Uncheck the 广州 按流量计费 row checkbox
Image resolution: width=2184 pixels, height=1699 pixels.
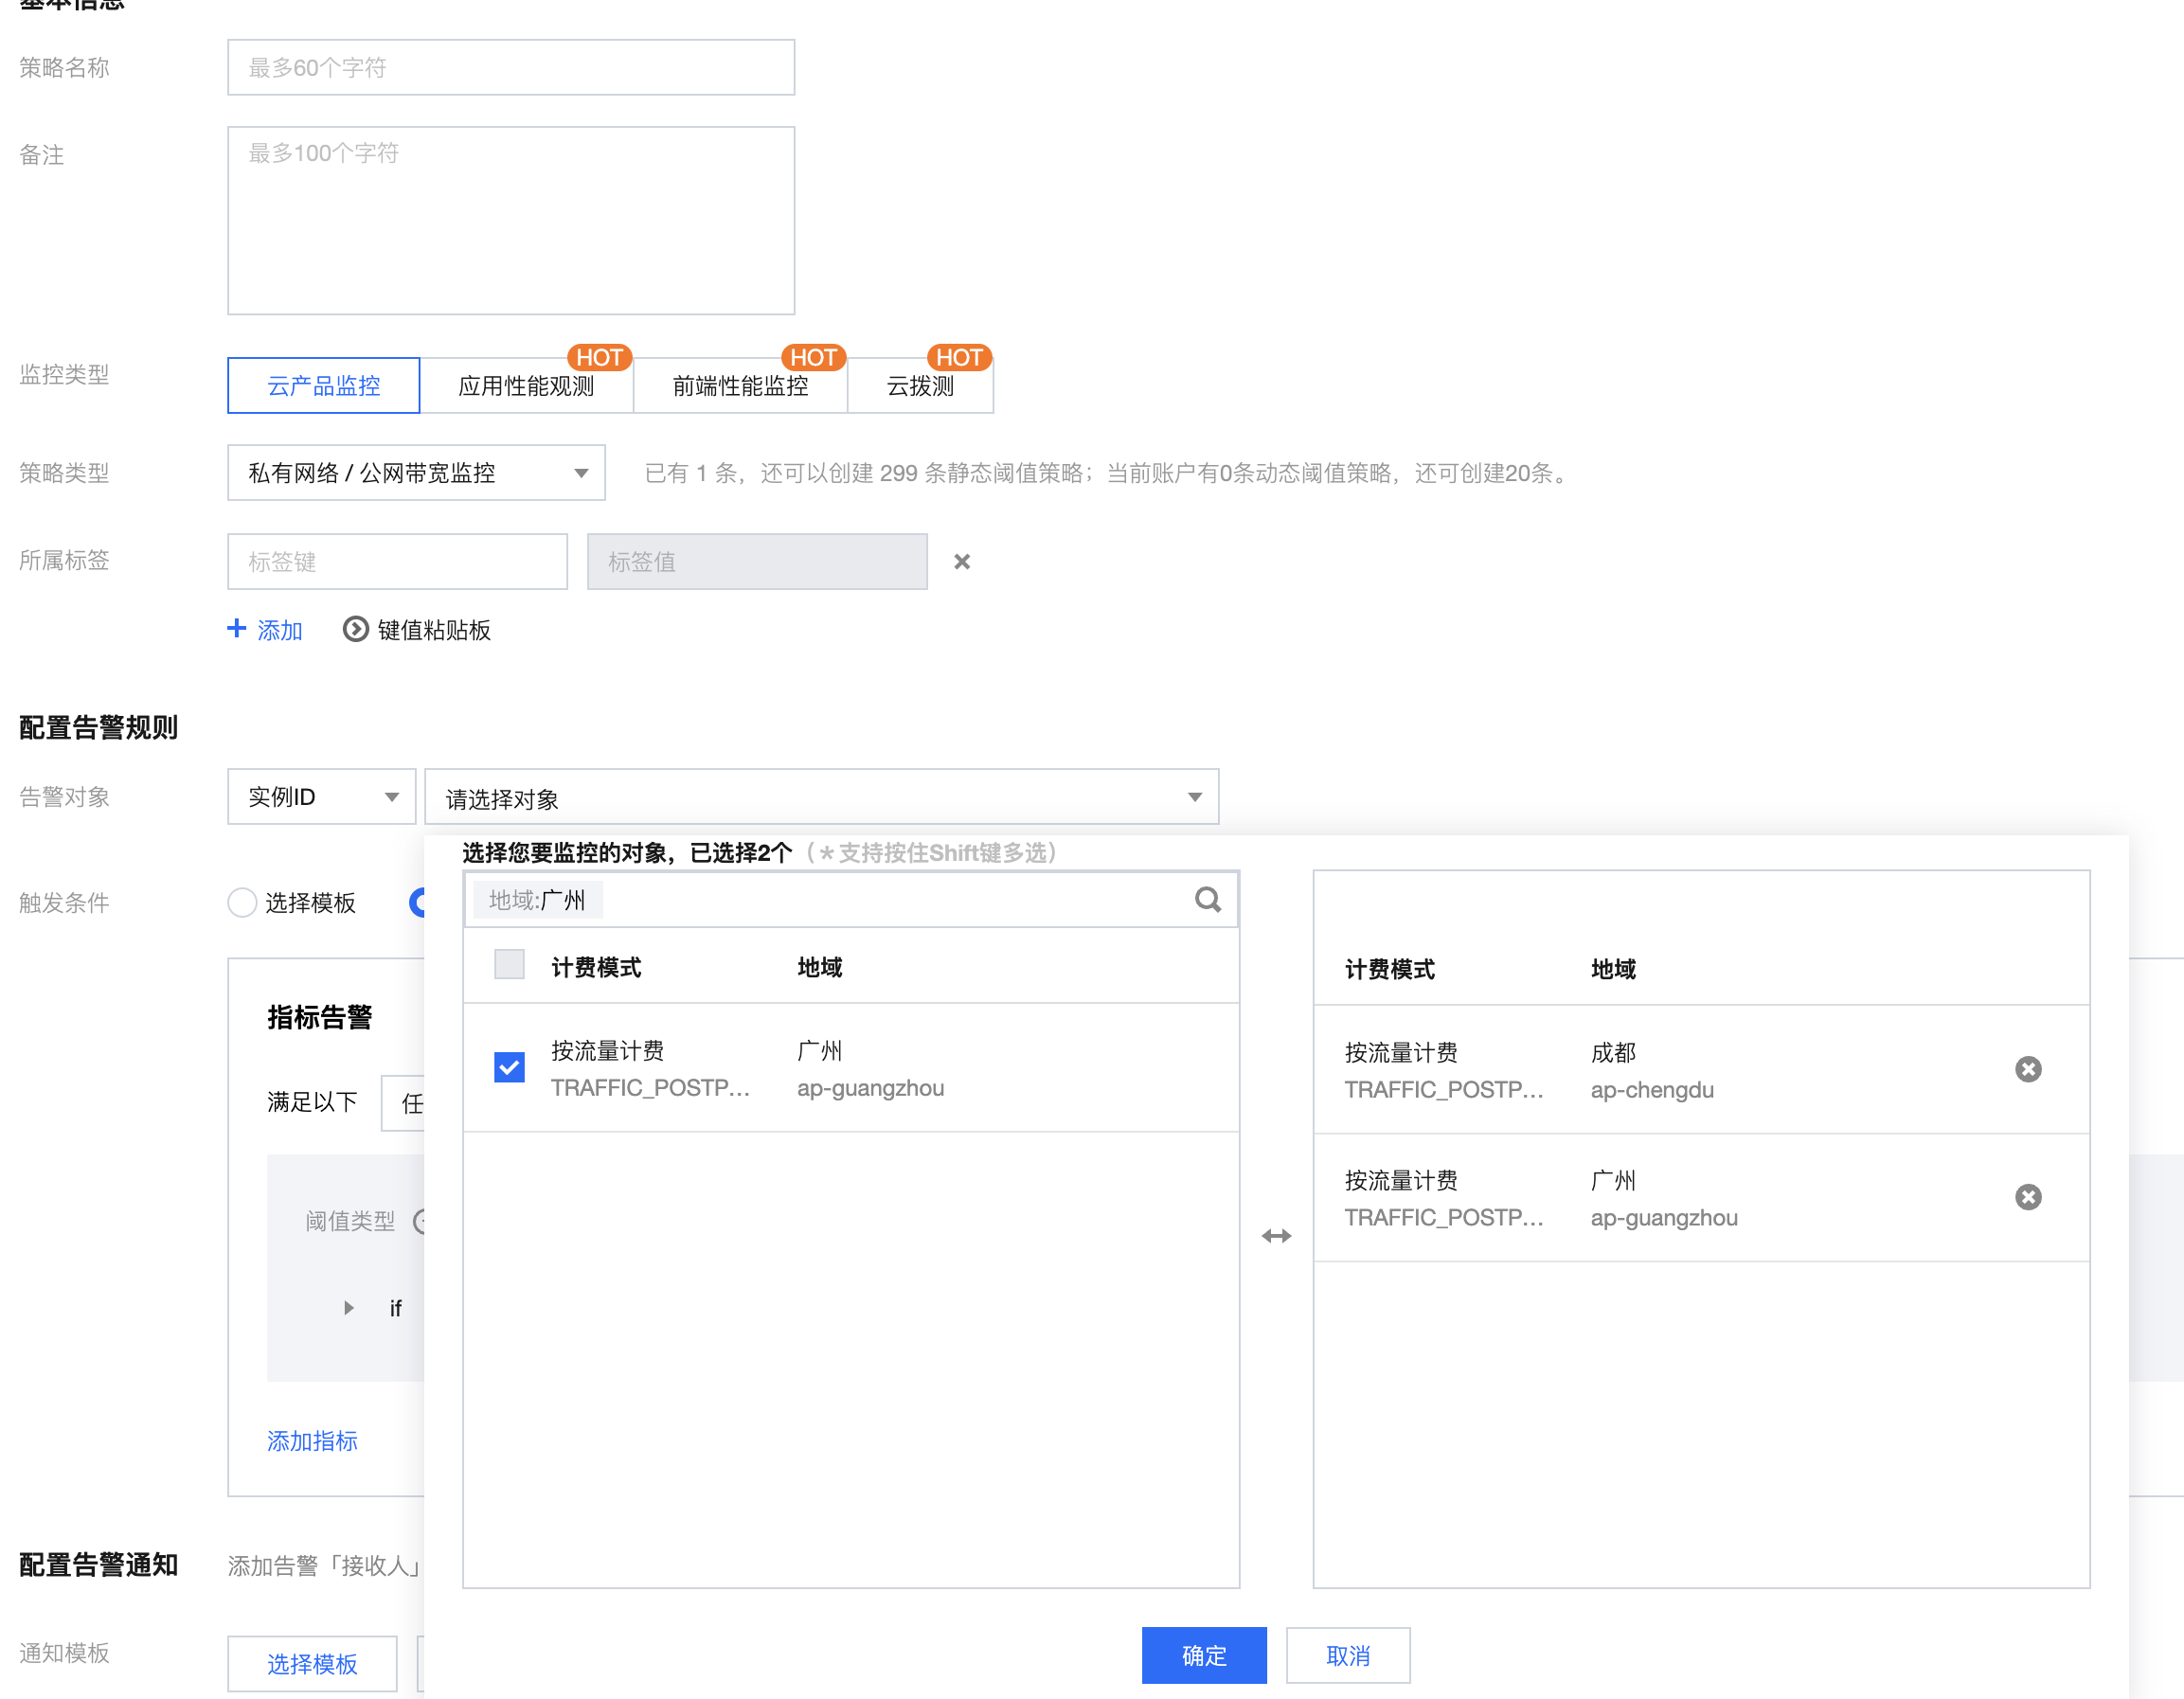(509, 1067)
